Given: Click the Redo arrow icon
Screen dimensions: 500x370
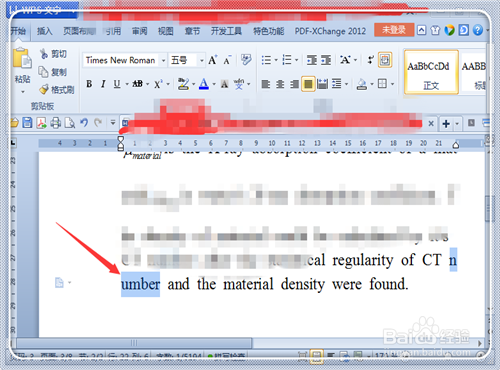Looking at the screenshot, I should tap(98, 123).
